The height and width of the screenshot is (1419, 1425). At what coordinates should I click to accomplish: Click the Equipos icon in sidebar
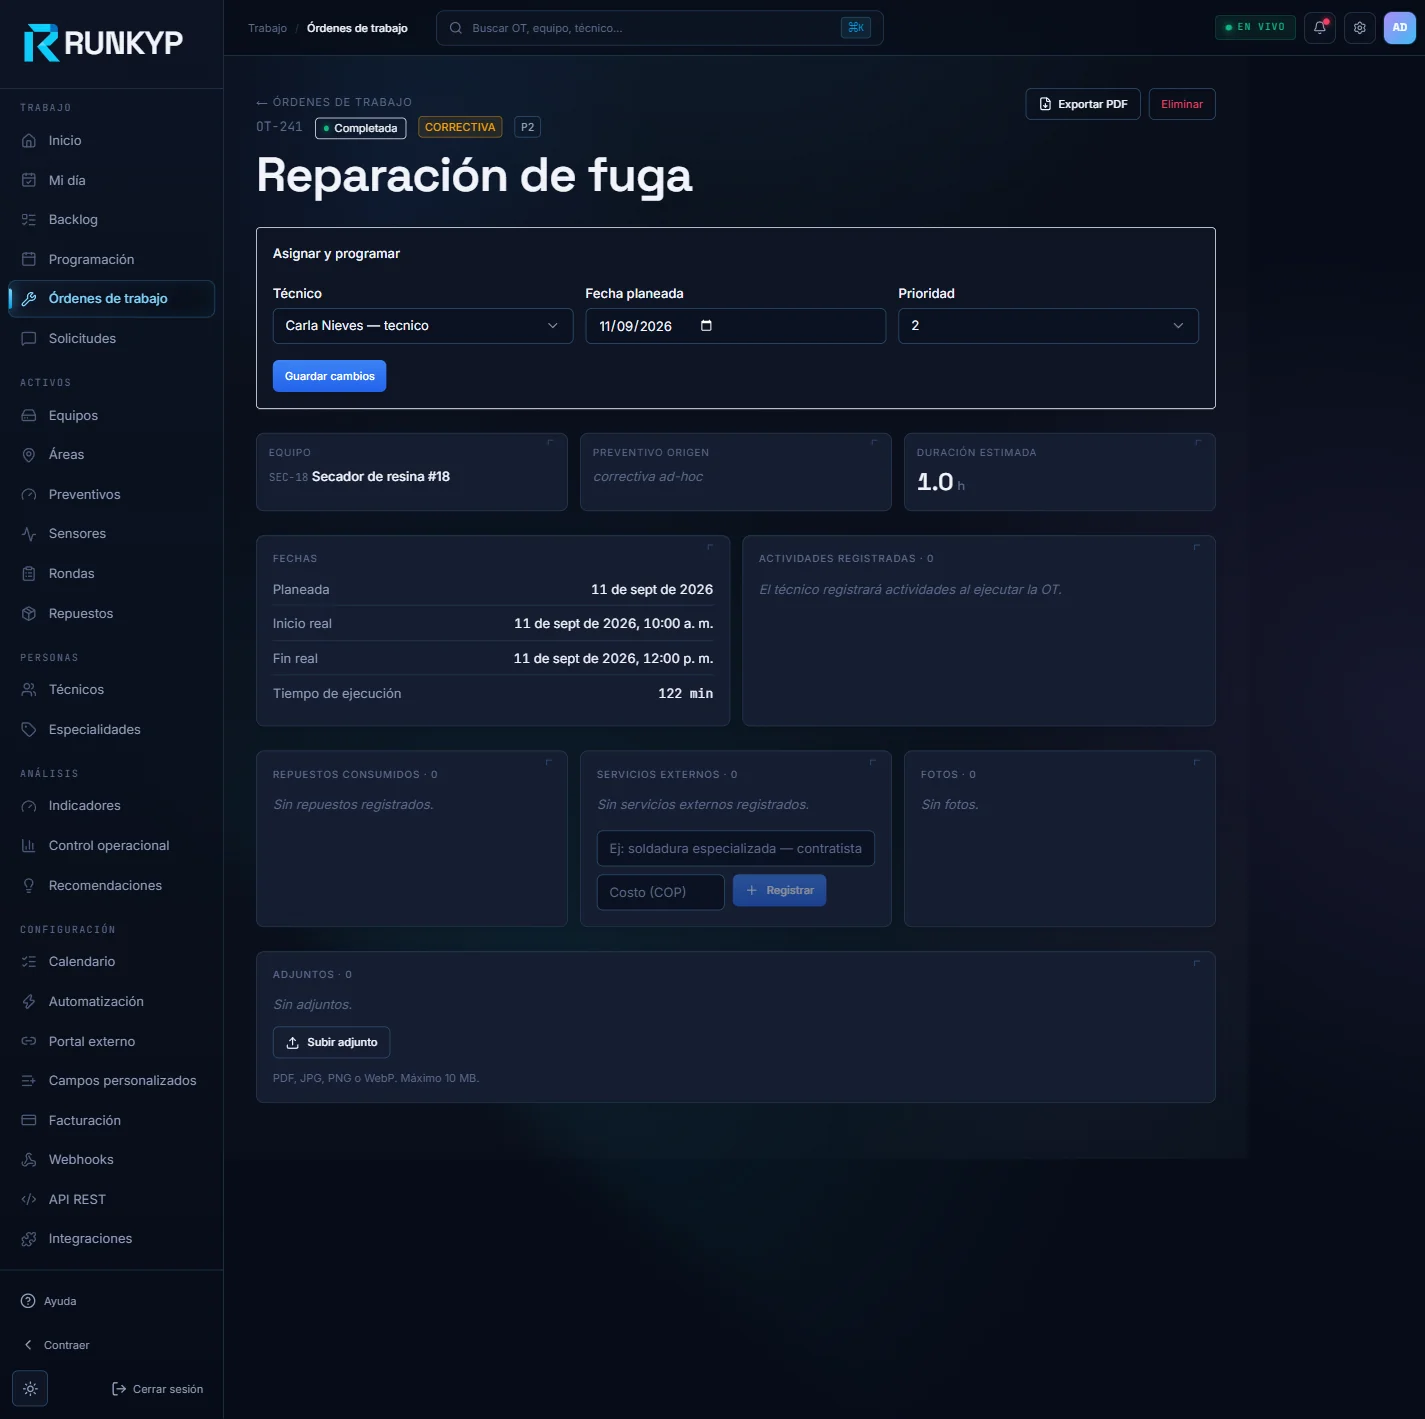[x=29, y=415]
